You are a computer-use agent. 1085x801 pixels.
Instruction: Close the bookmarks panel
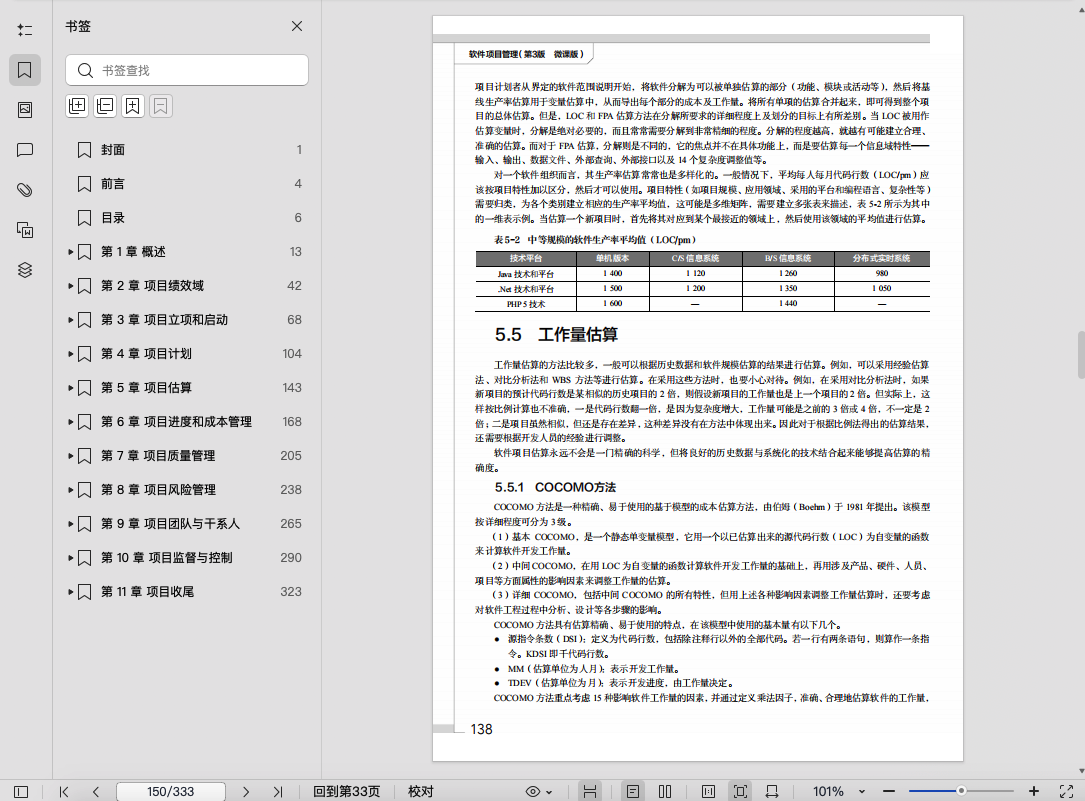click(297, 26)
